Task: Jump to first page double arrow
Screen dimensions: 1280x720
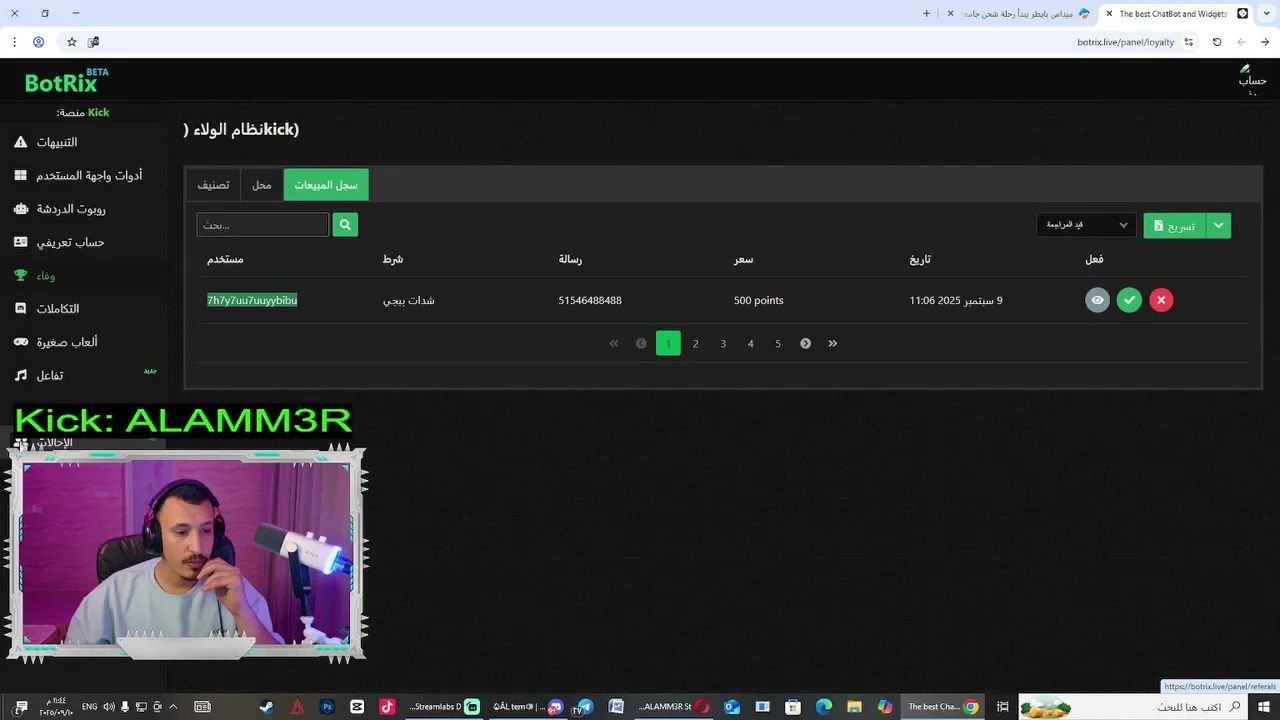Action: tap(614, 343)
